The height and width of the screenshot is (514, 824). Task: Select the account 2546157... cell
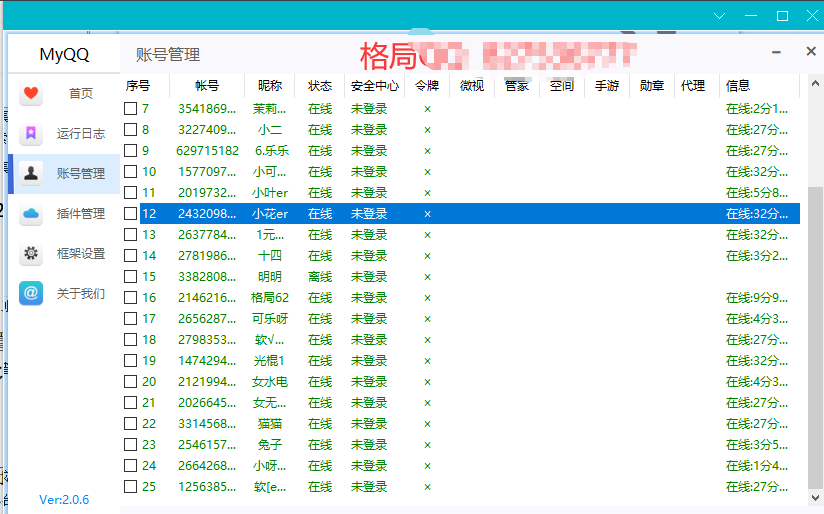[207, 445]
